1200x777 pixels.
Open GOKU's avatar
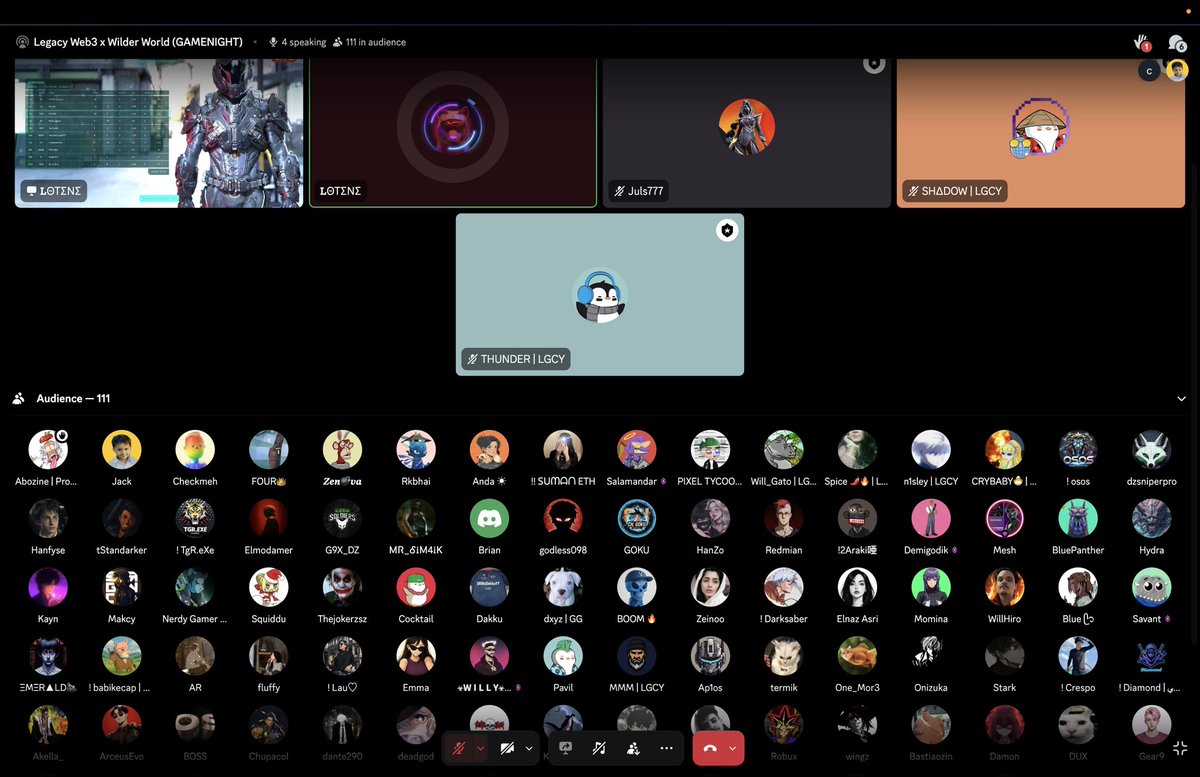coord(637,519)
